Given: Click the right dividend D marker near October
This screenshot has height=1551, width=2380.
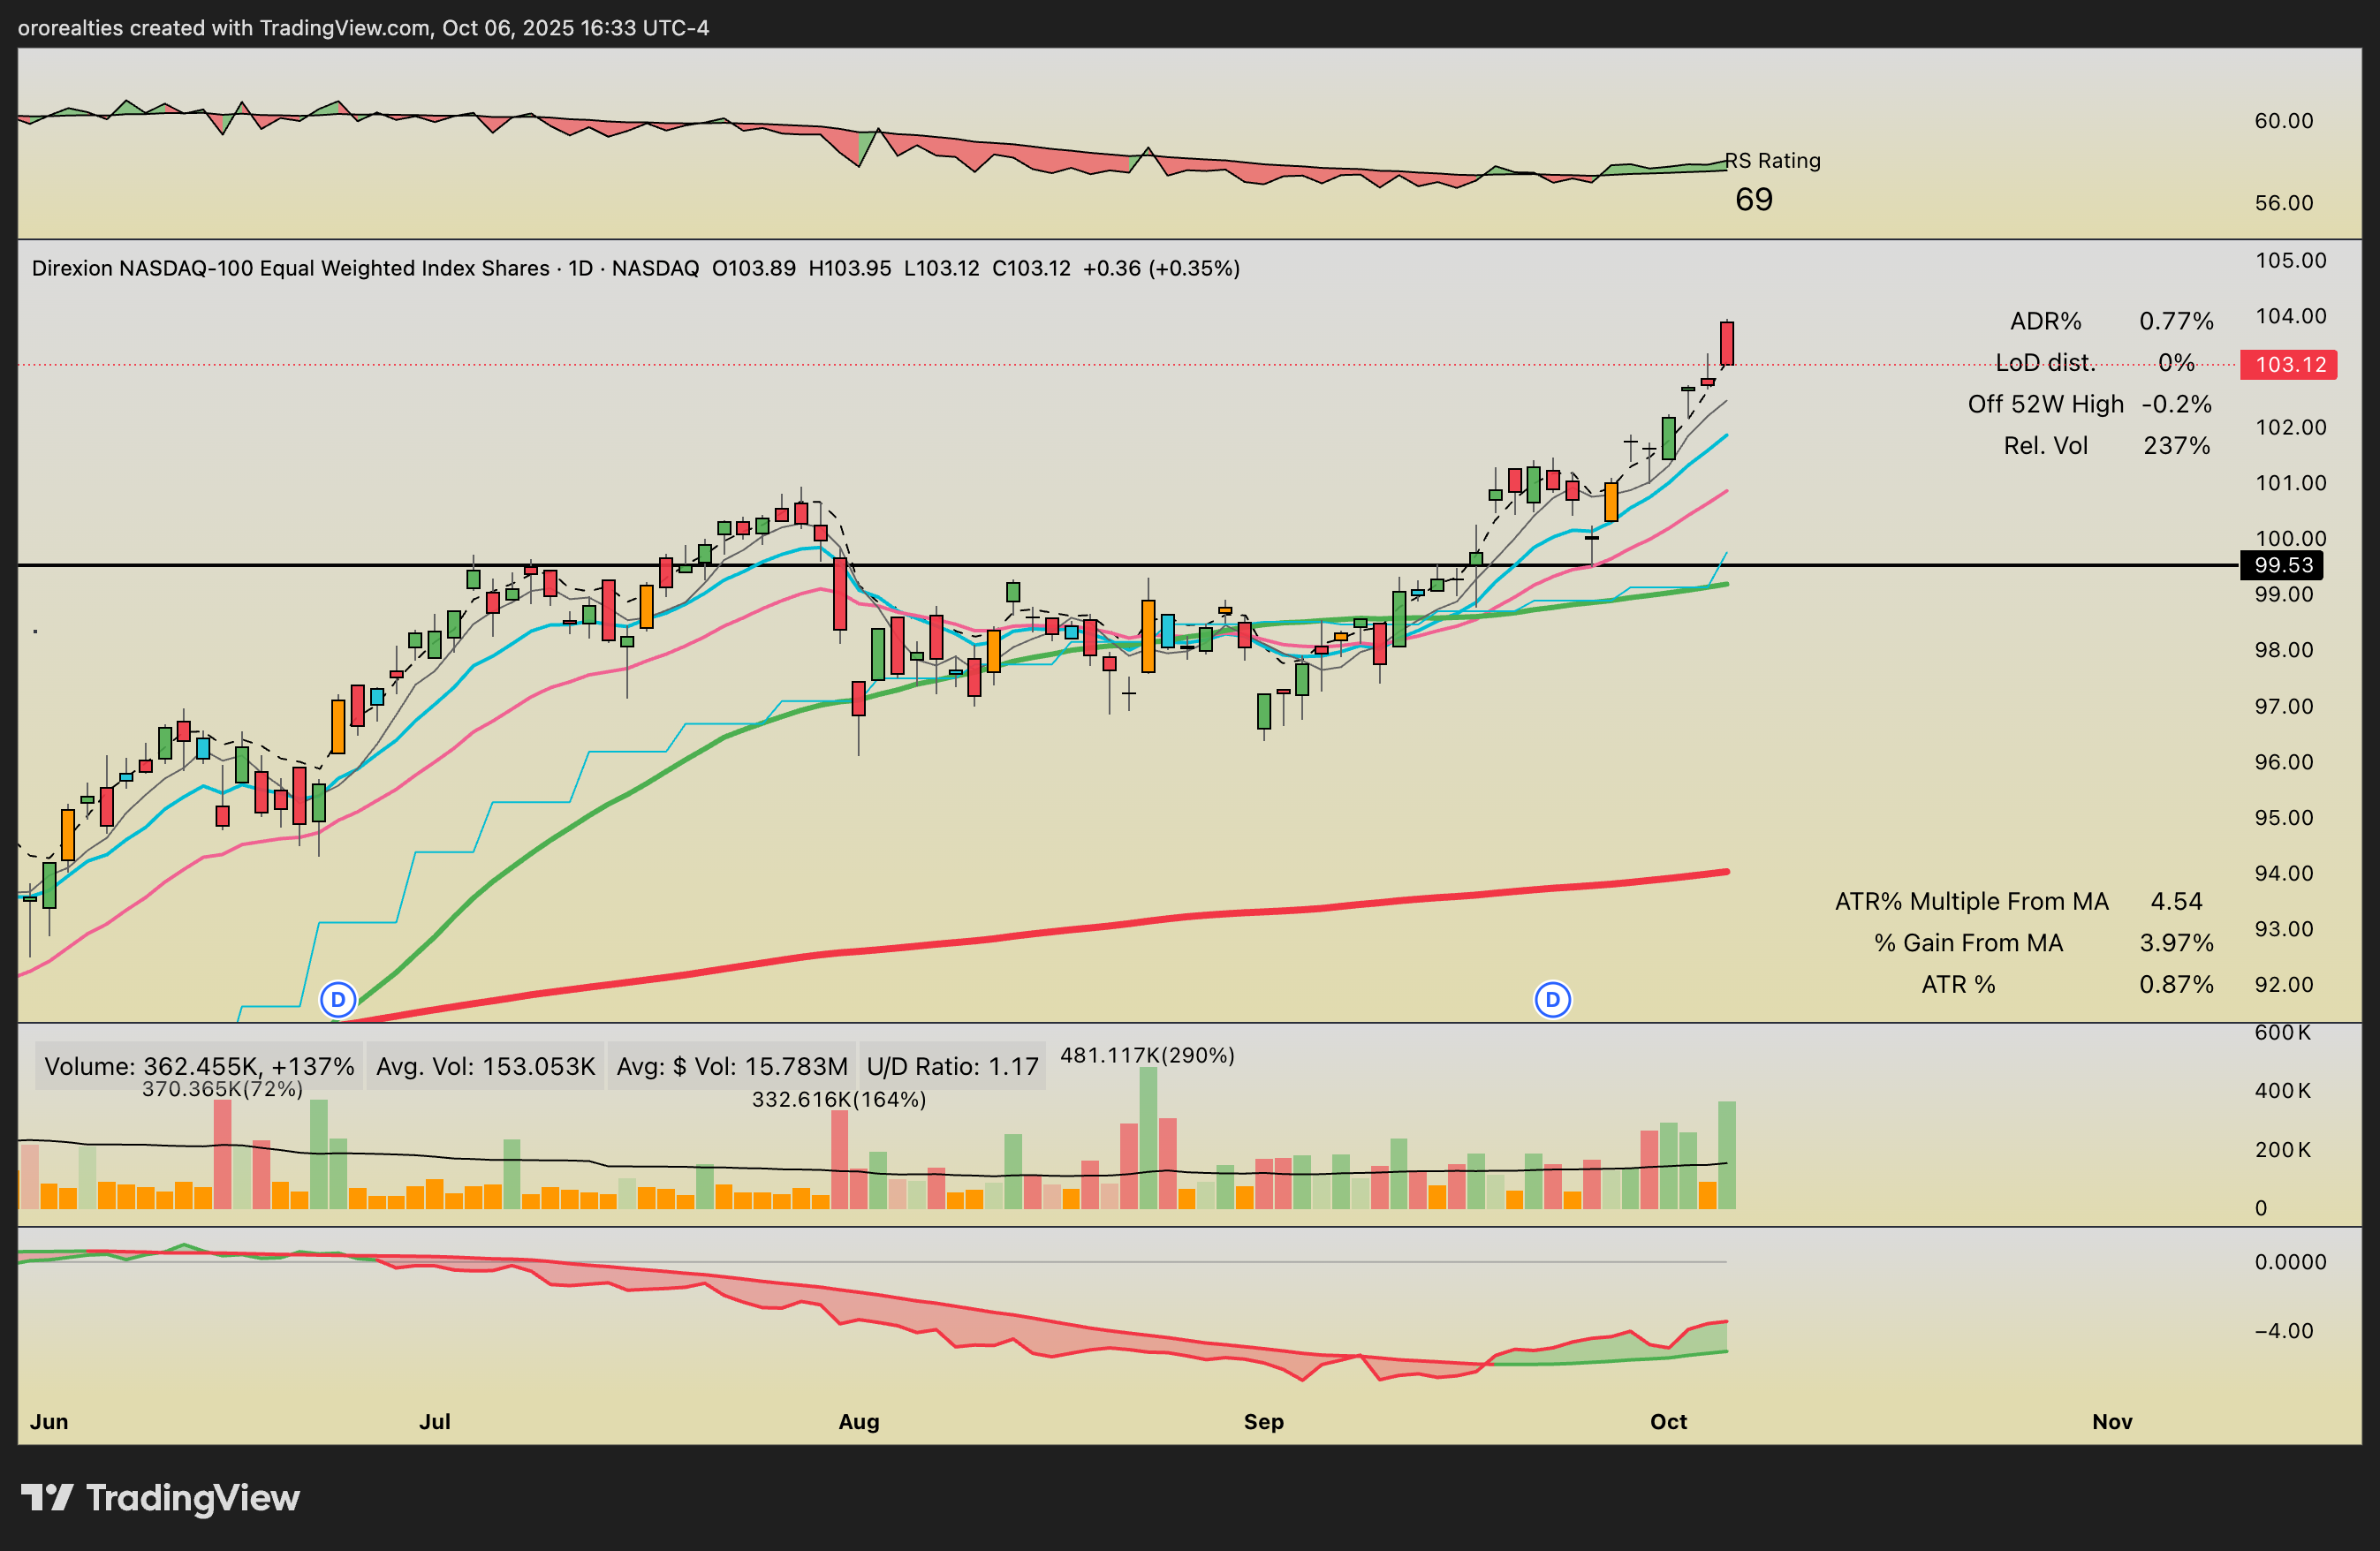Looking at the screenshot, I should [x=1552, y=999].
